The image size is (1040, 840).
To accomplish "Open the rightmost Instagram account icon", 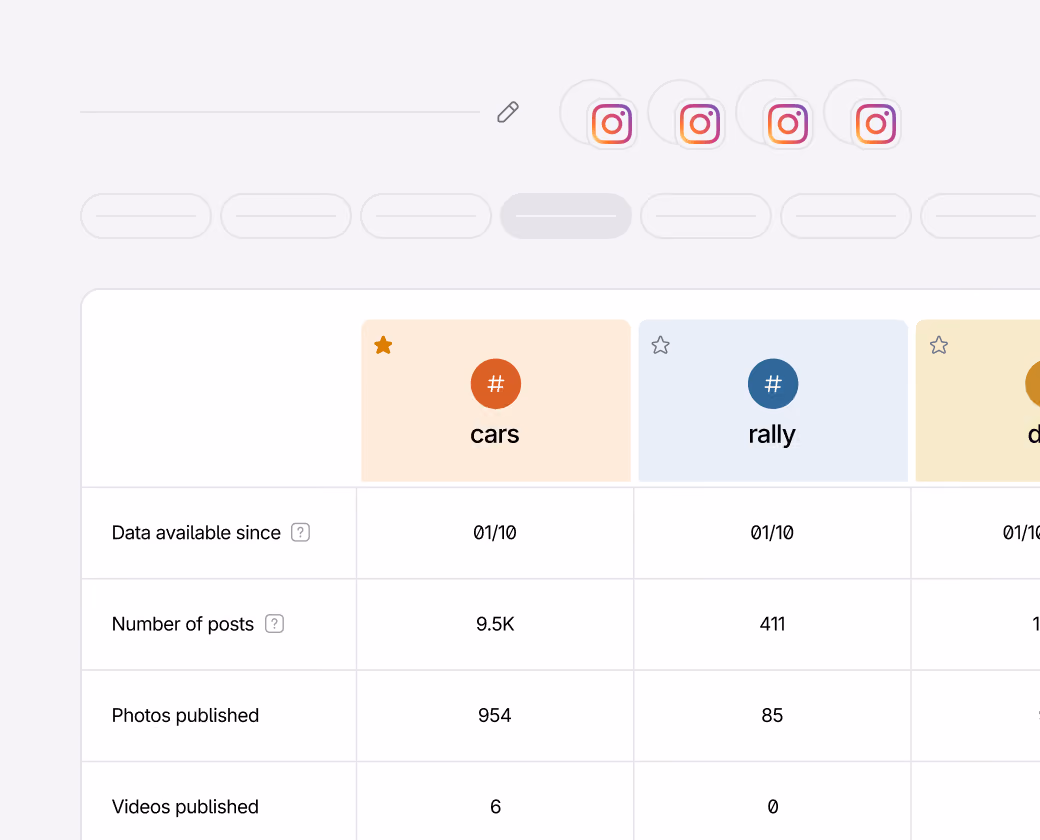I will click(x=876, y=124).
